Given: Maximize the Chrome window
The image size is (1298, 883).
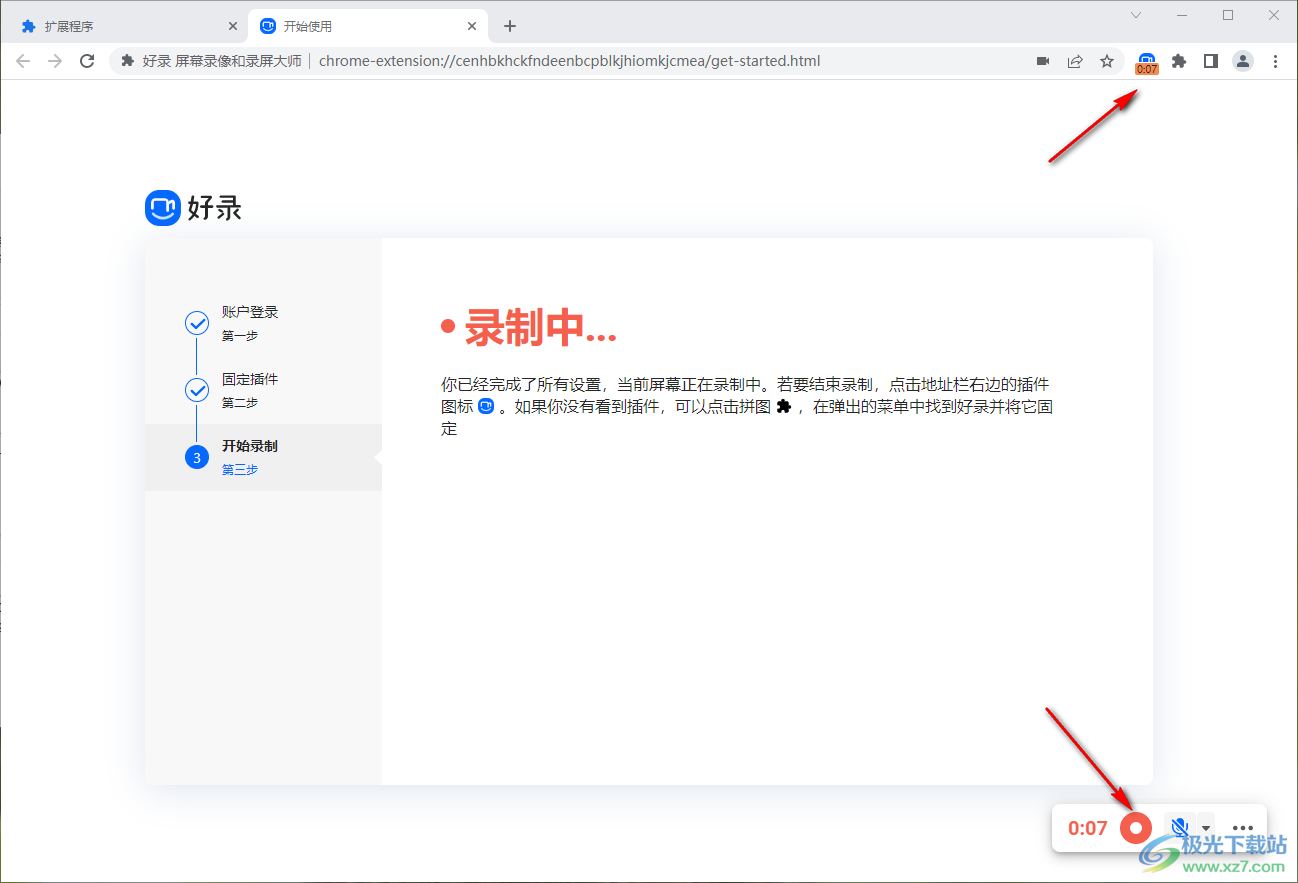Looking at the screenshot, I should (x=1228, y=15).
